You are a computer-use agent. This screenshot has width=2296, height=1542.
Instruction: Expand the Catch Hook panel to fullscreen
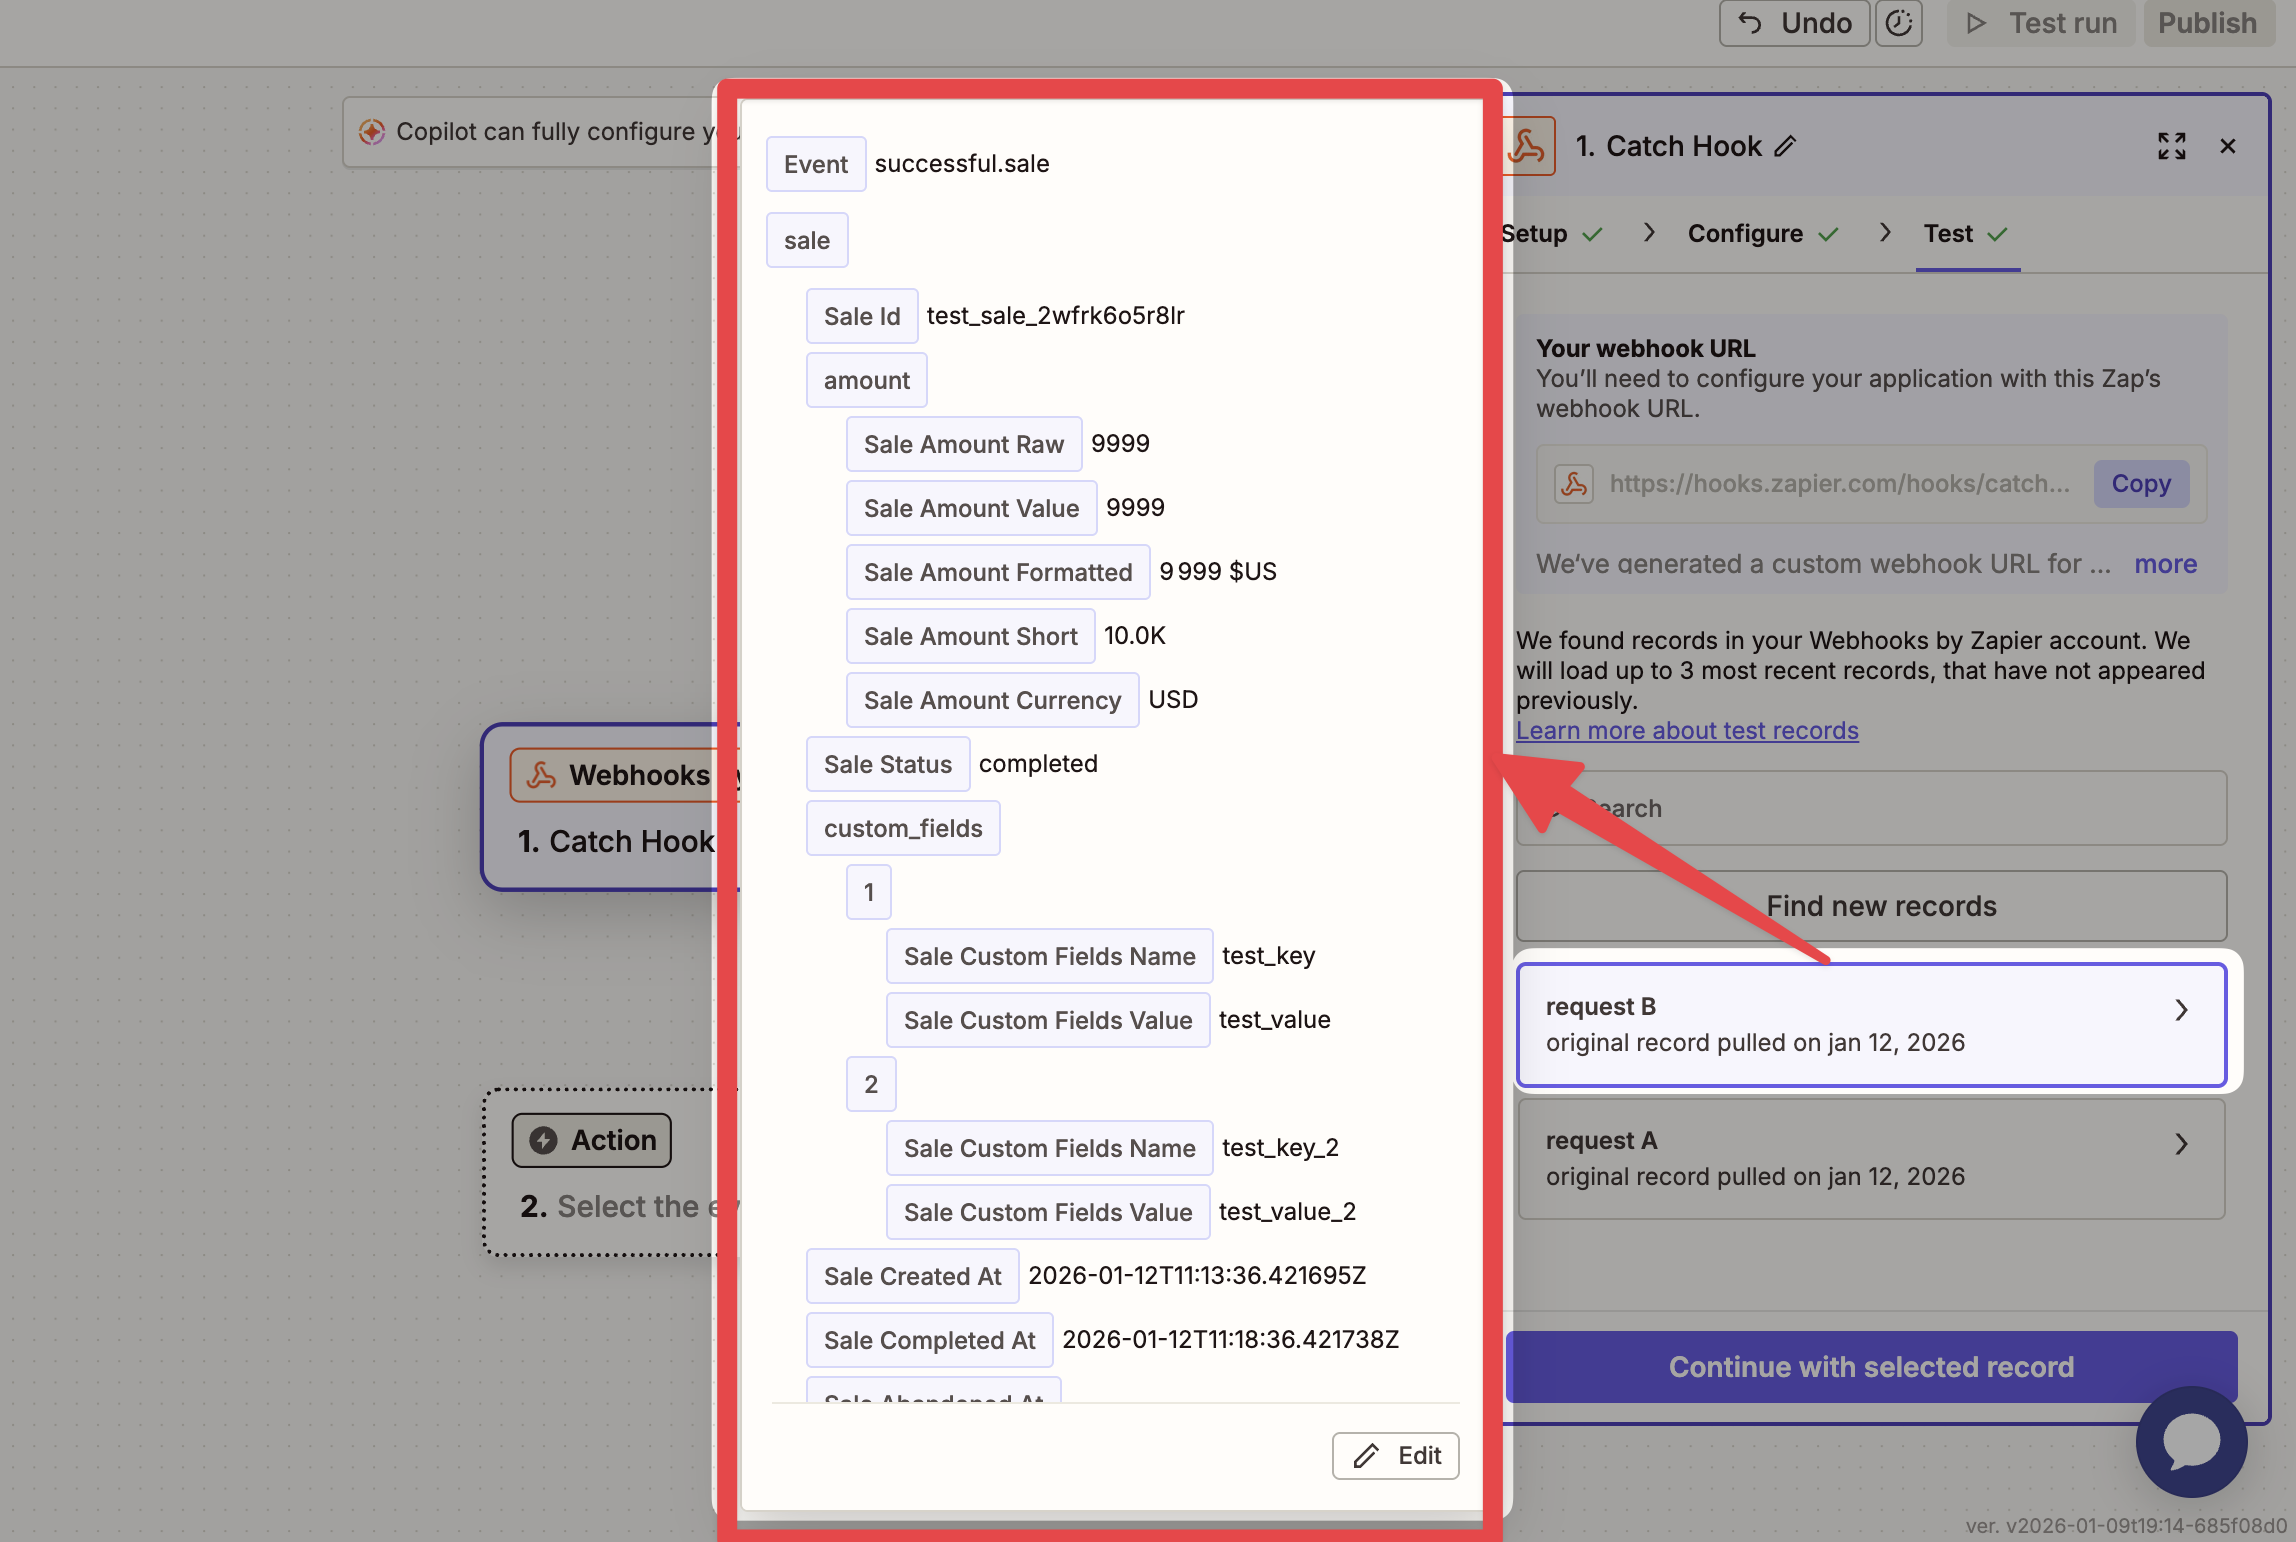2171,147
